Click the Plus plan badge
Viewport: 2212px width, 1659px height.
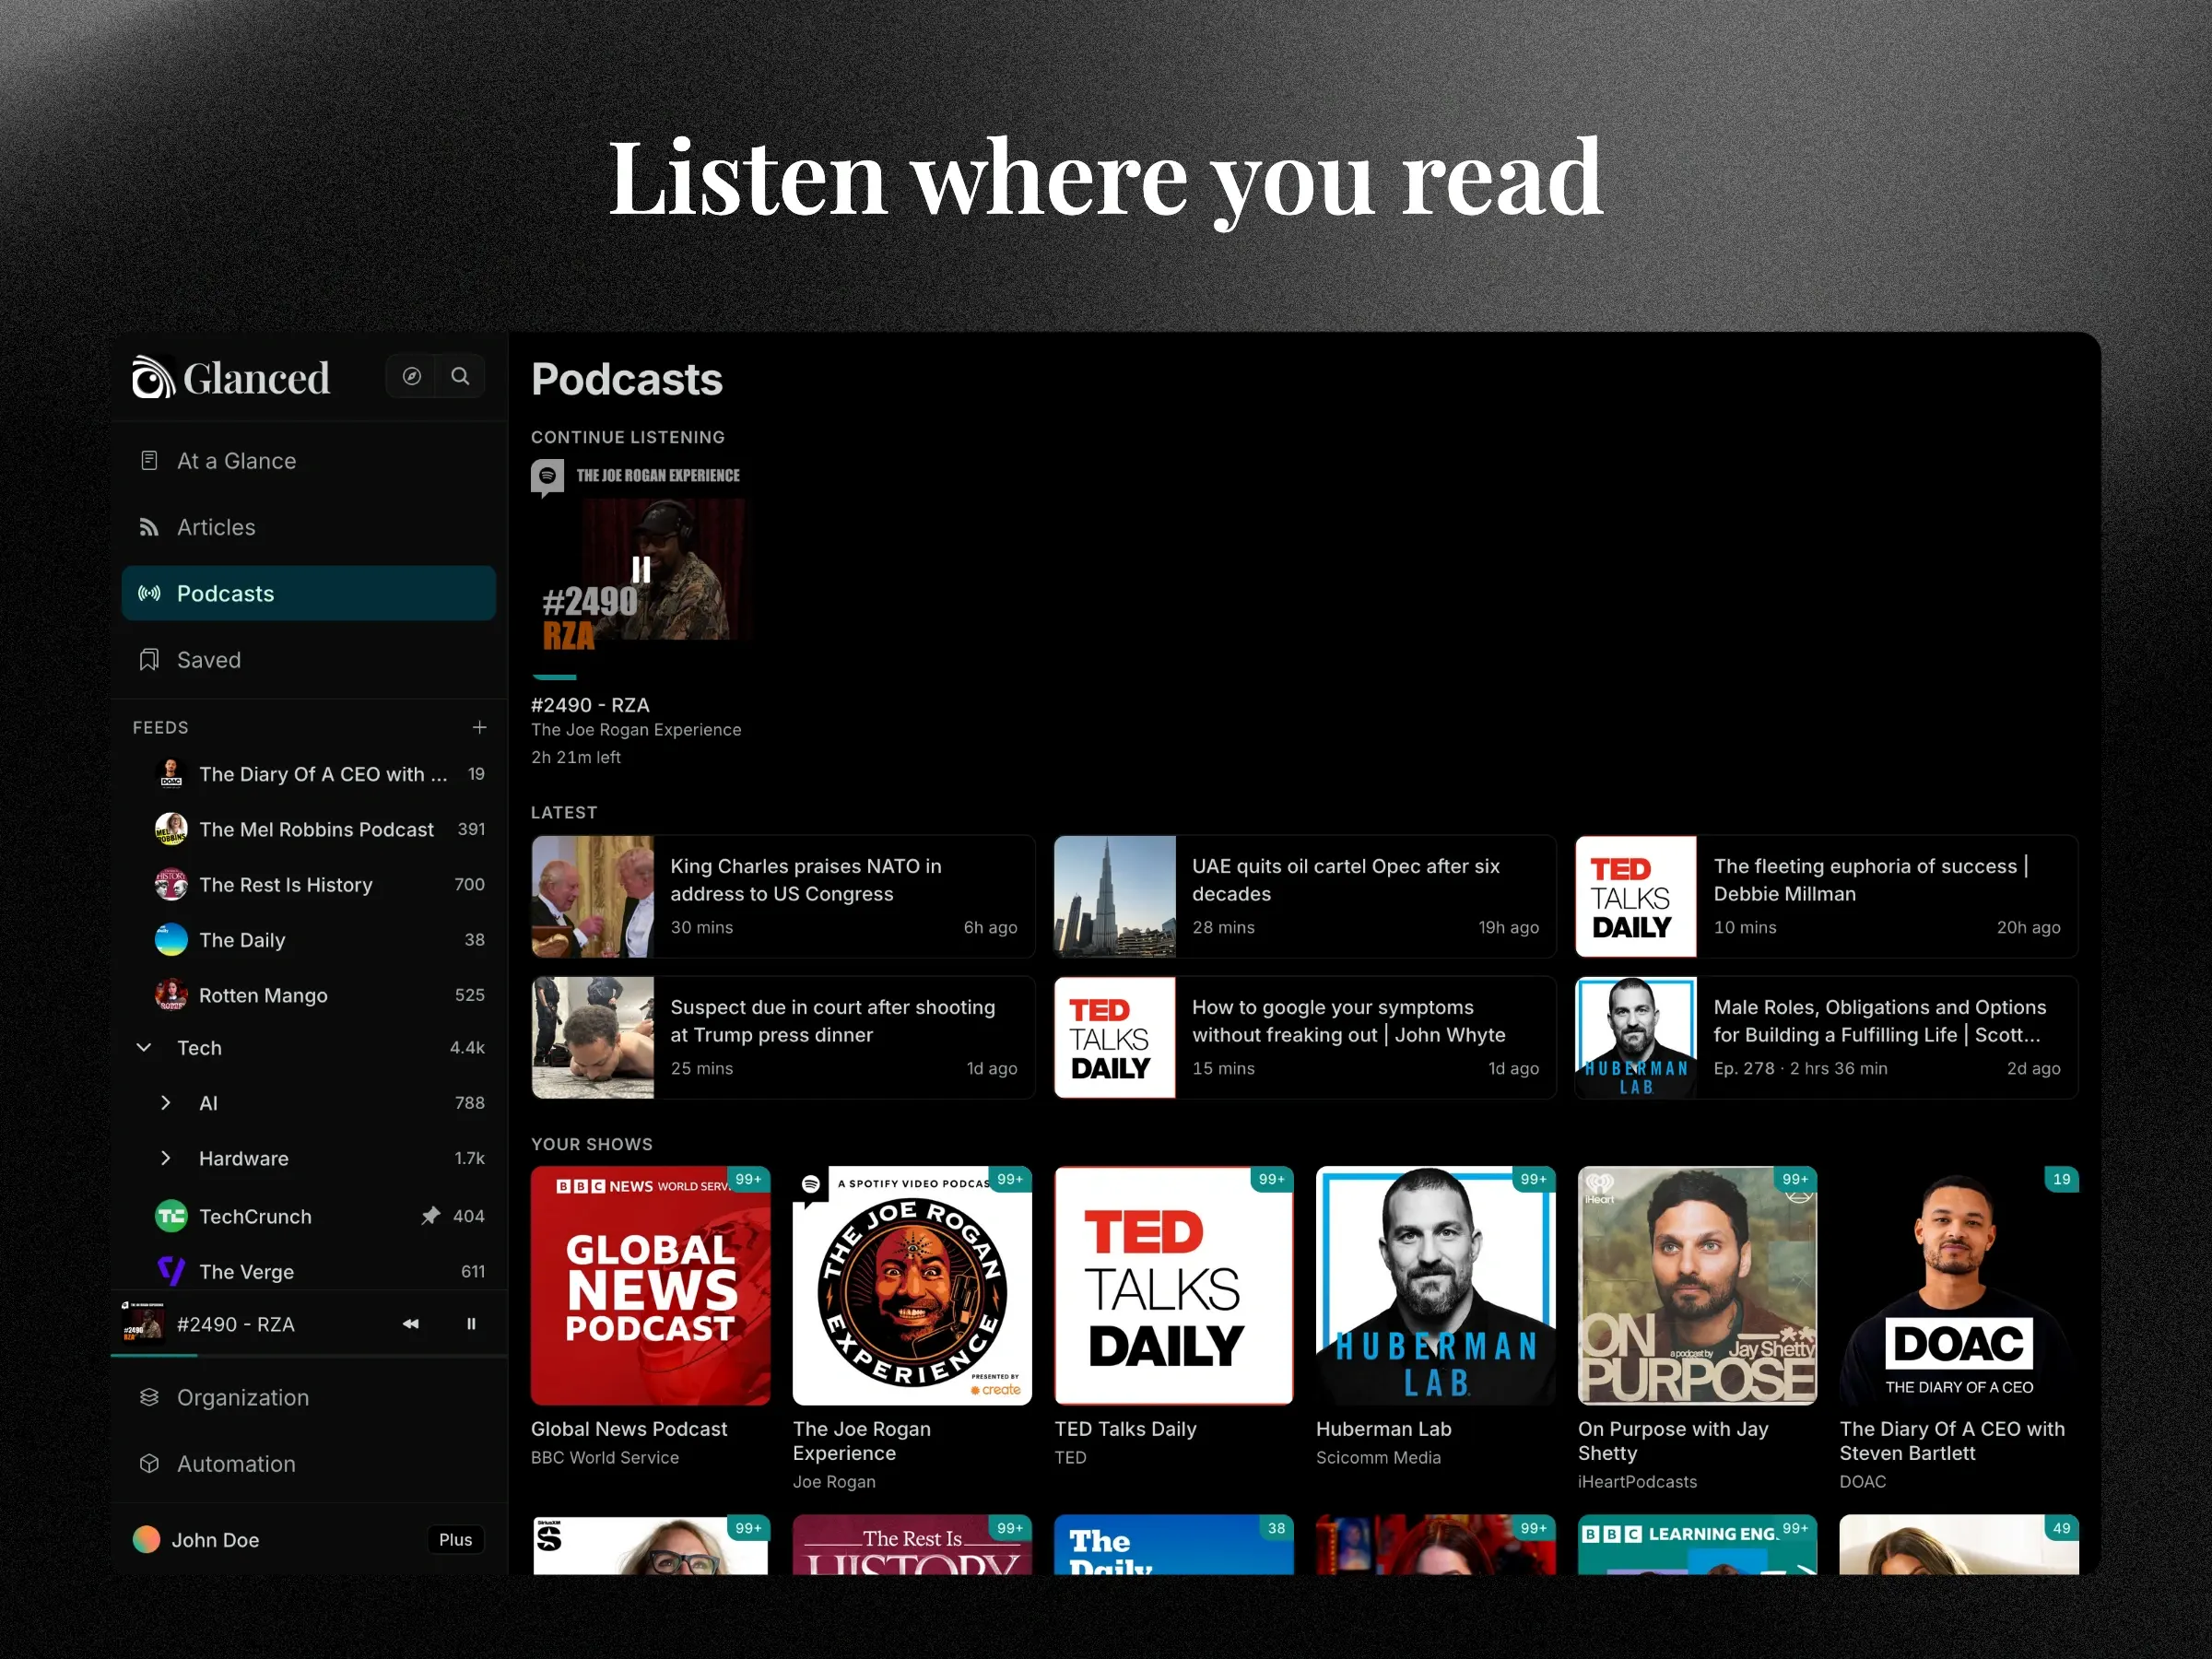click(455, 1539)
